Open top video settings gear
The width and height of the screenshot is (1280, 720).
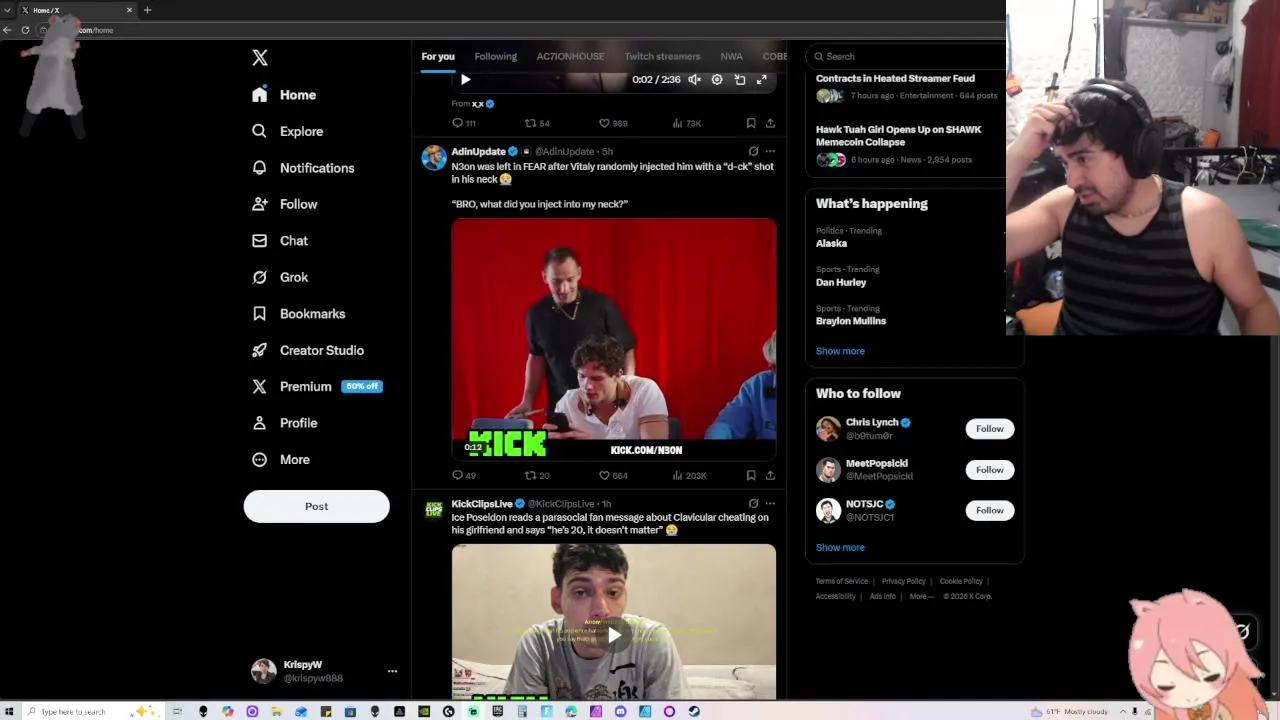point(717,80)
